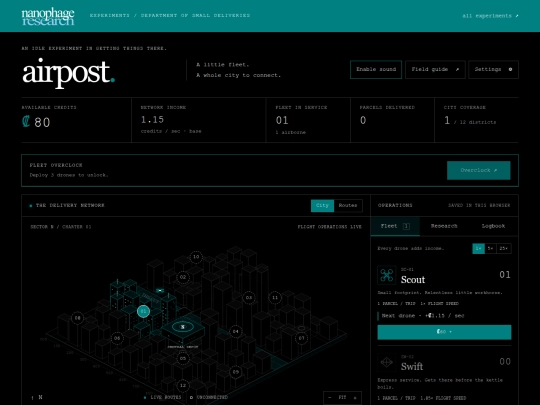Zoom out the map with minus control

(x=330, y=397)
